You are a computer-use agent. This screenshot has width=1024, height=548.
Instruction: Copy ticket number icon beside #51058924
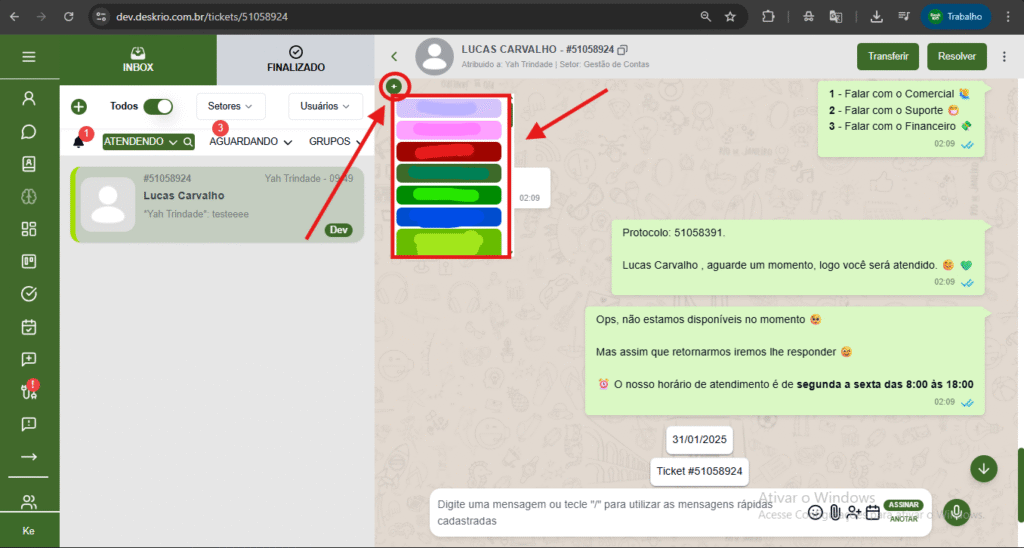pyautogui.click(x=623, y=50)
